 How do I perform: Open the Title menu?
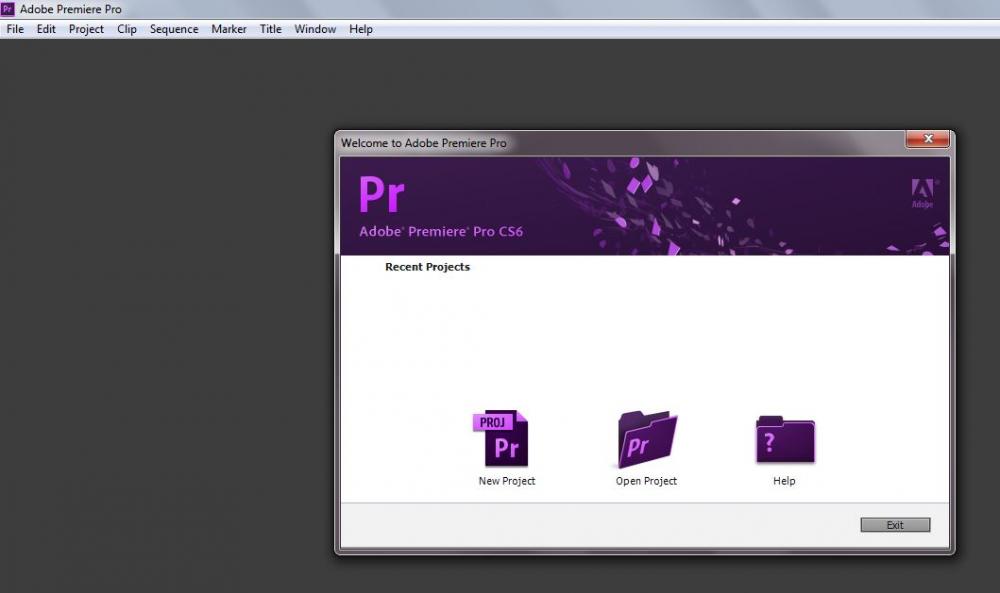(x=271, y=29)
